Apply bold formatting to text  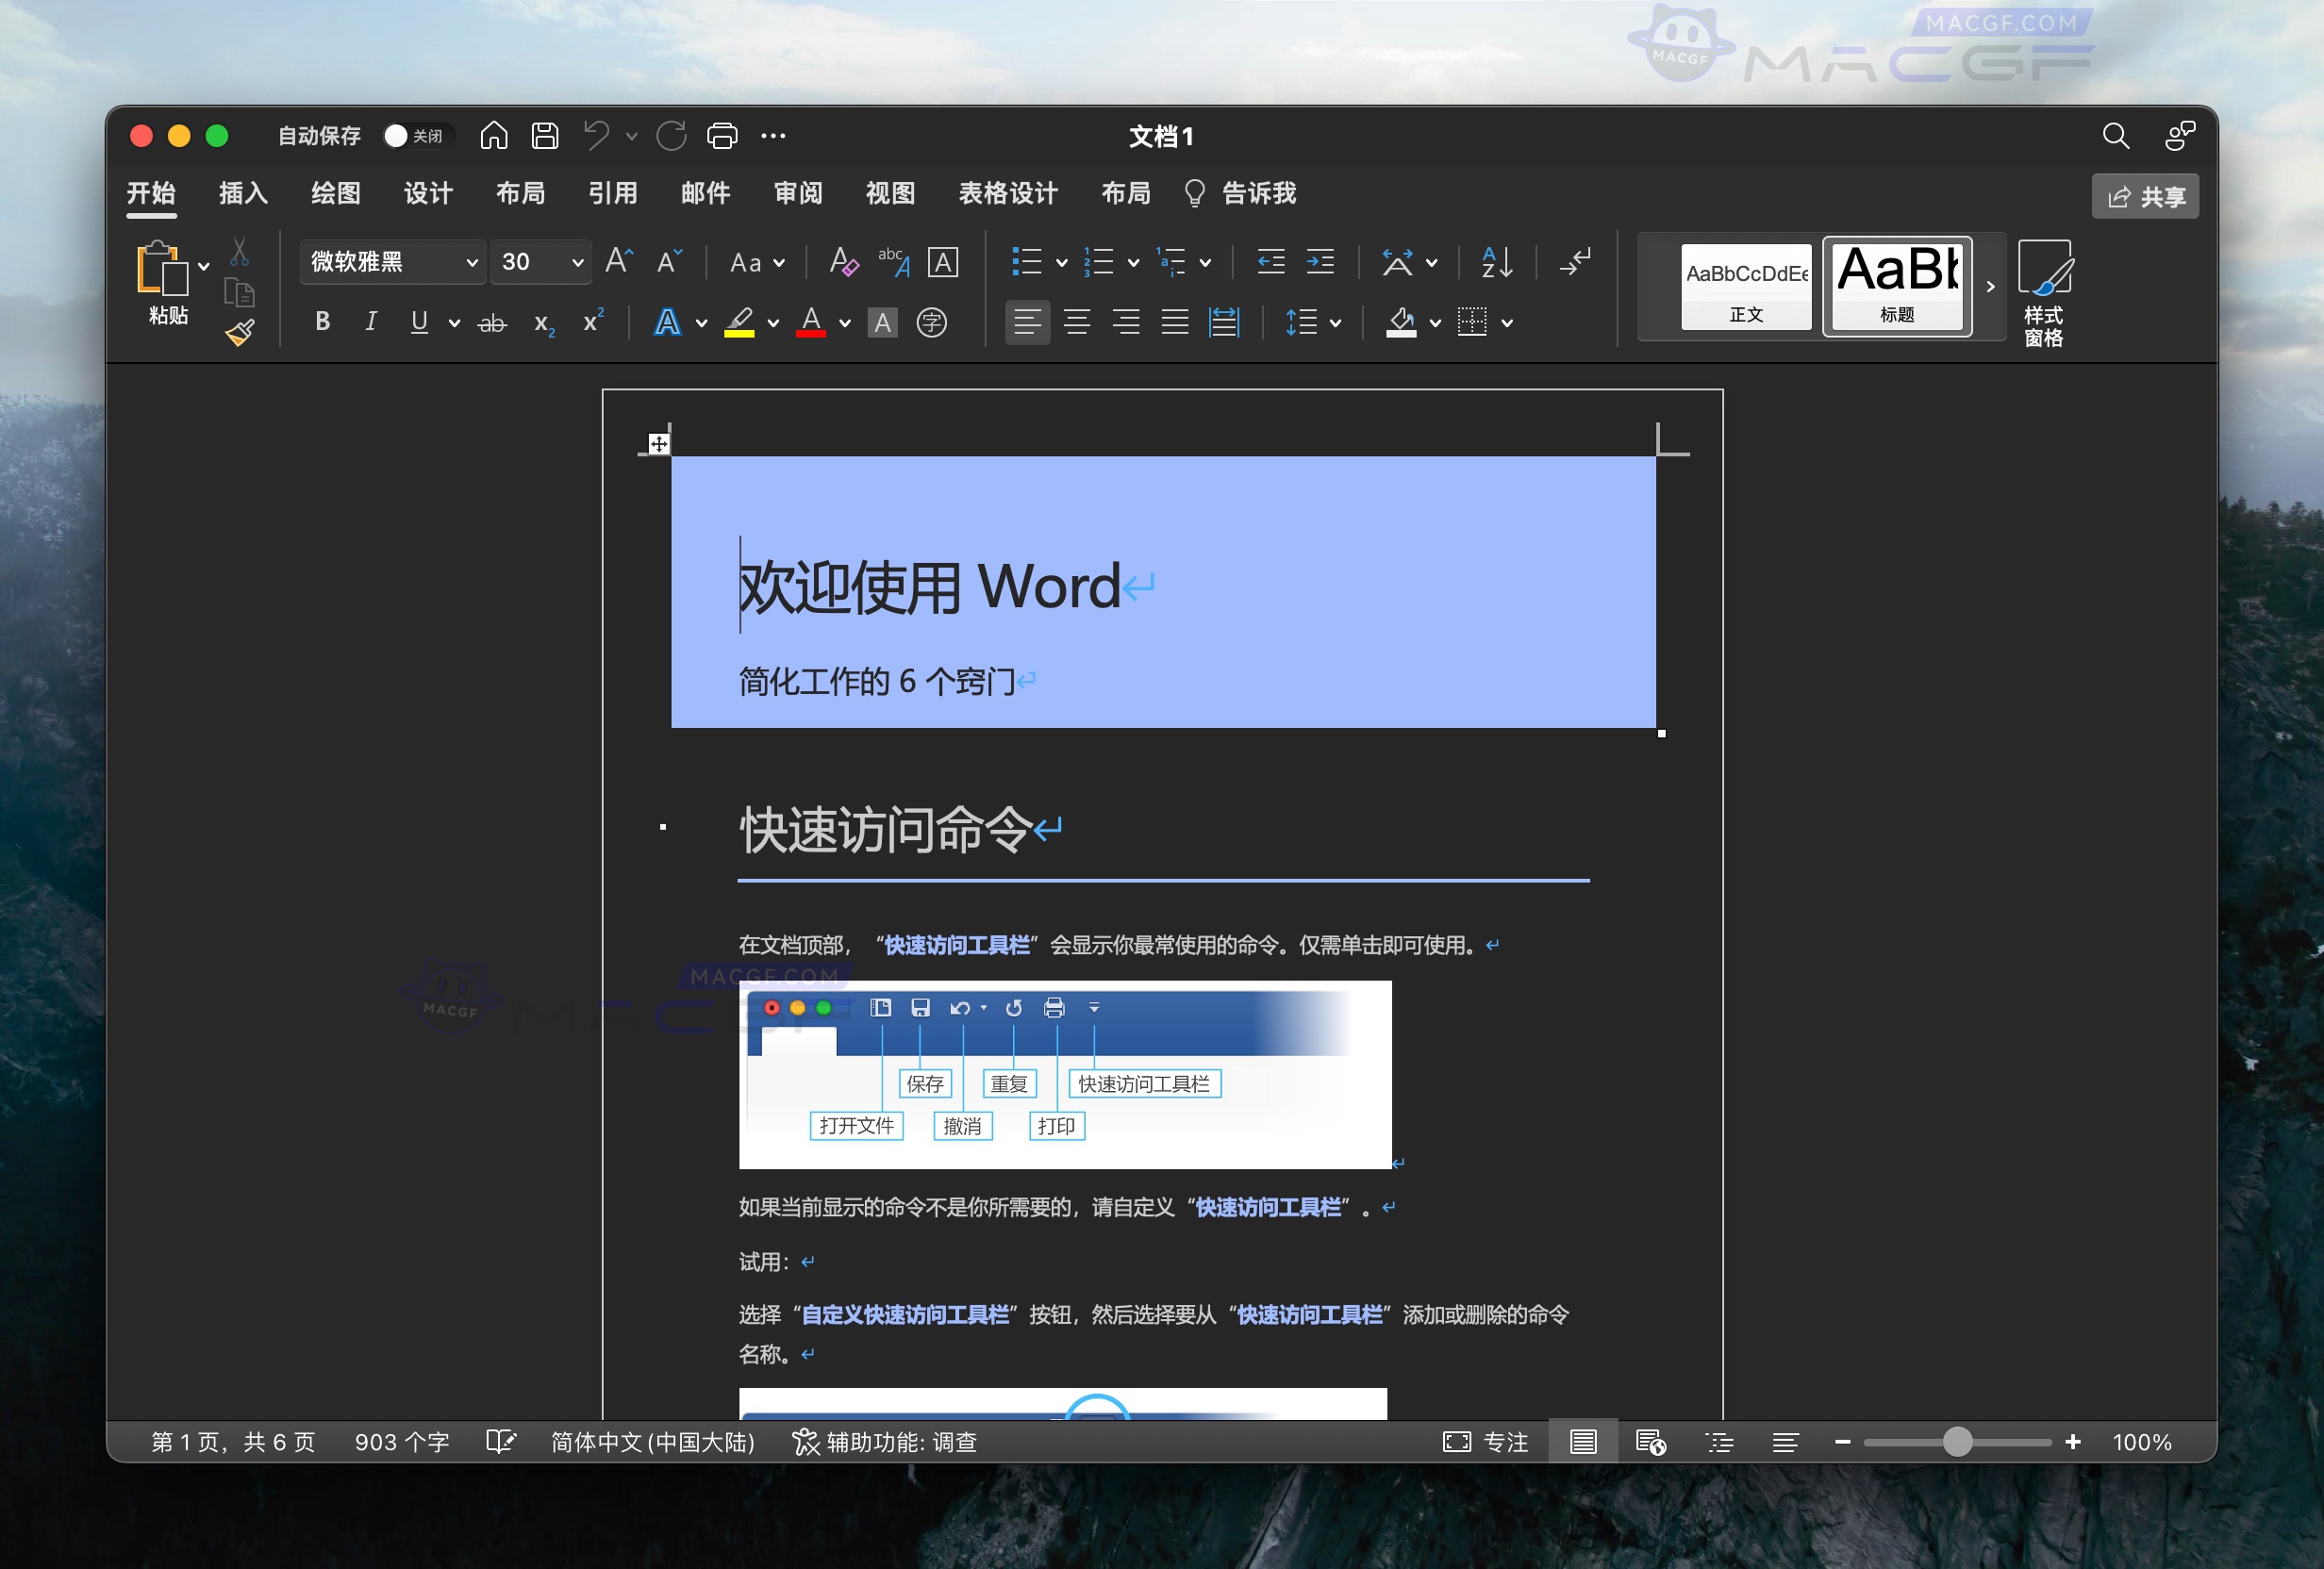click(322, 322)
